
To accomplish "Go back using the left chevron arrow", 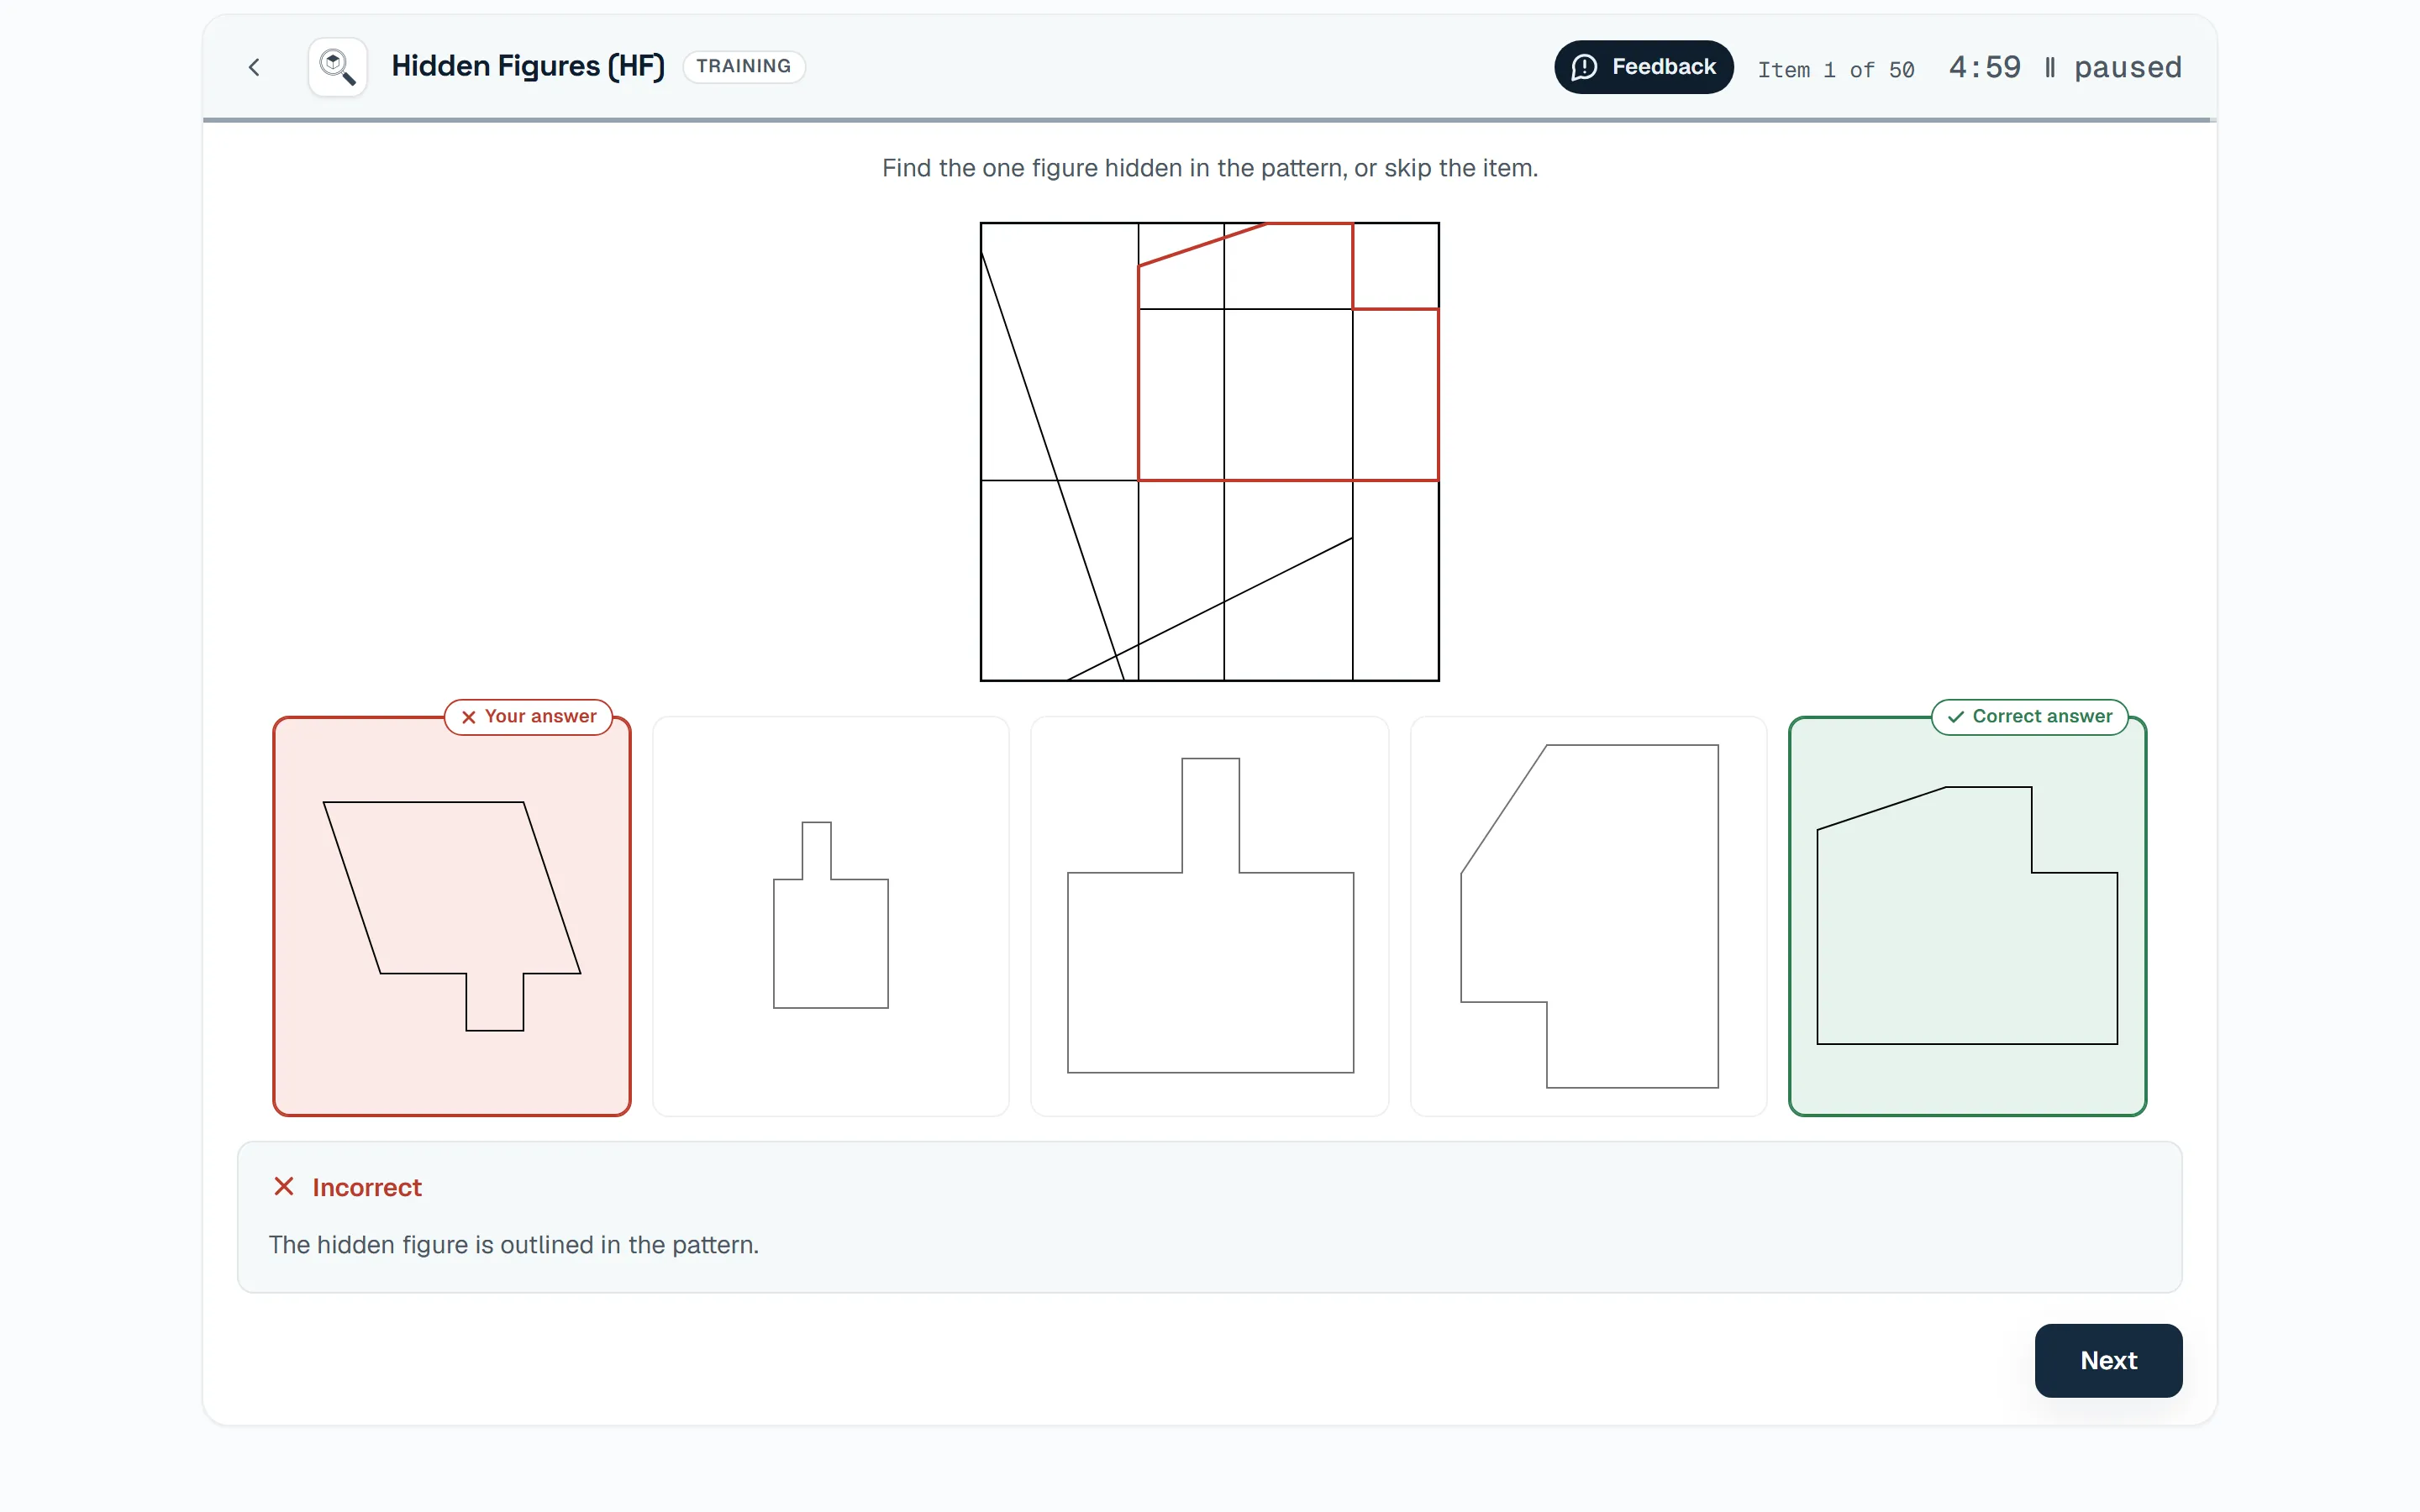I will coord(254,67).
